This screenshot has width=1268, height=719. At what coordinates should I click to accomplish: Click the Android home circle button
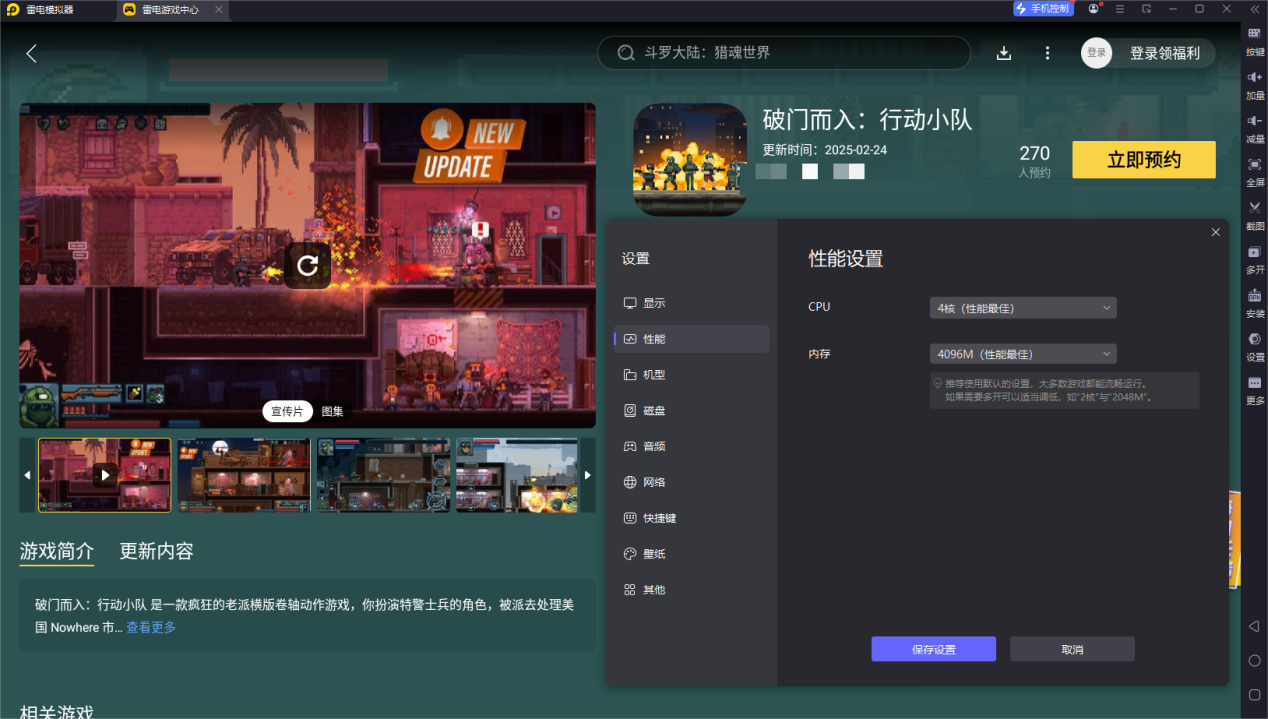pos(1254,660)
